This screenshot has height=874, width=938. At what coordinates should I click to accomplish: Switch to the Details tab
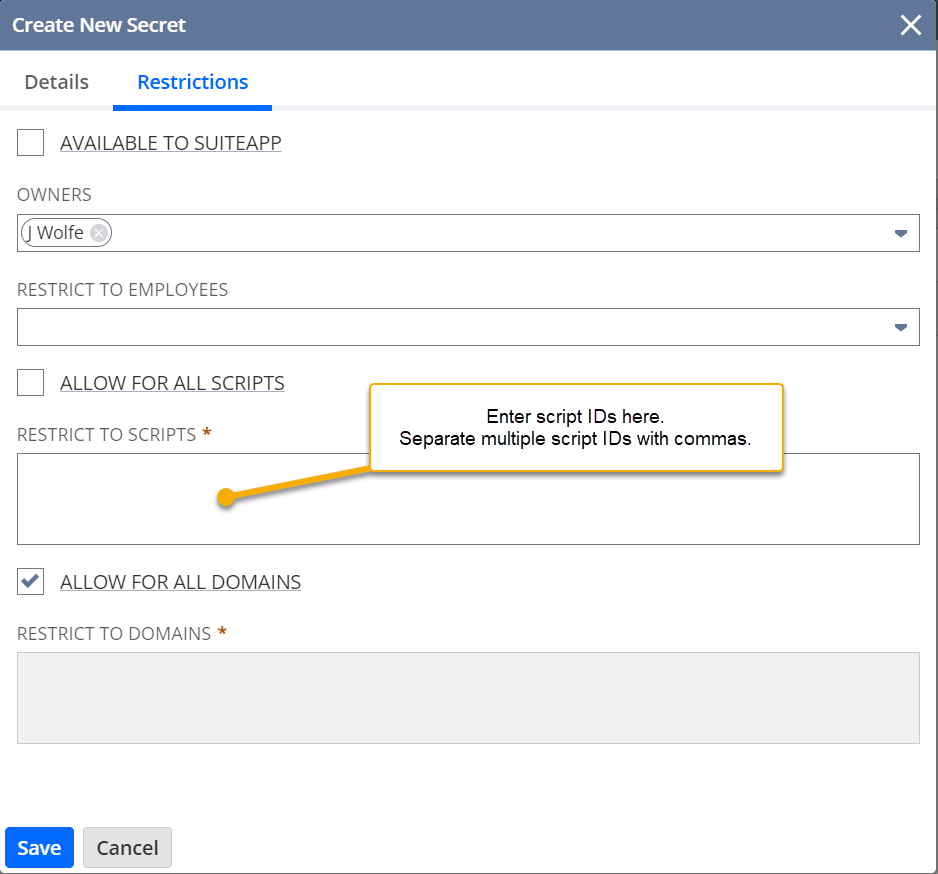57,82
